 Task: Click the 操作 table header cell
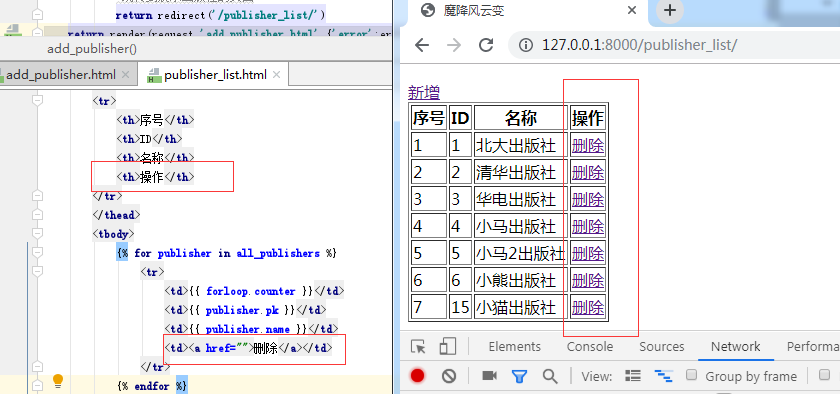(x=588, y=118)
